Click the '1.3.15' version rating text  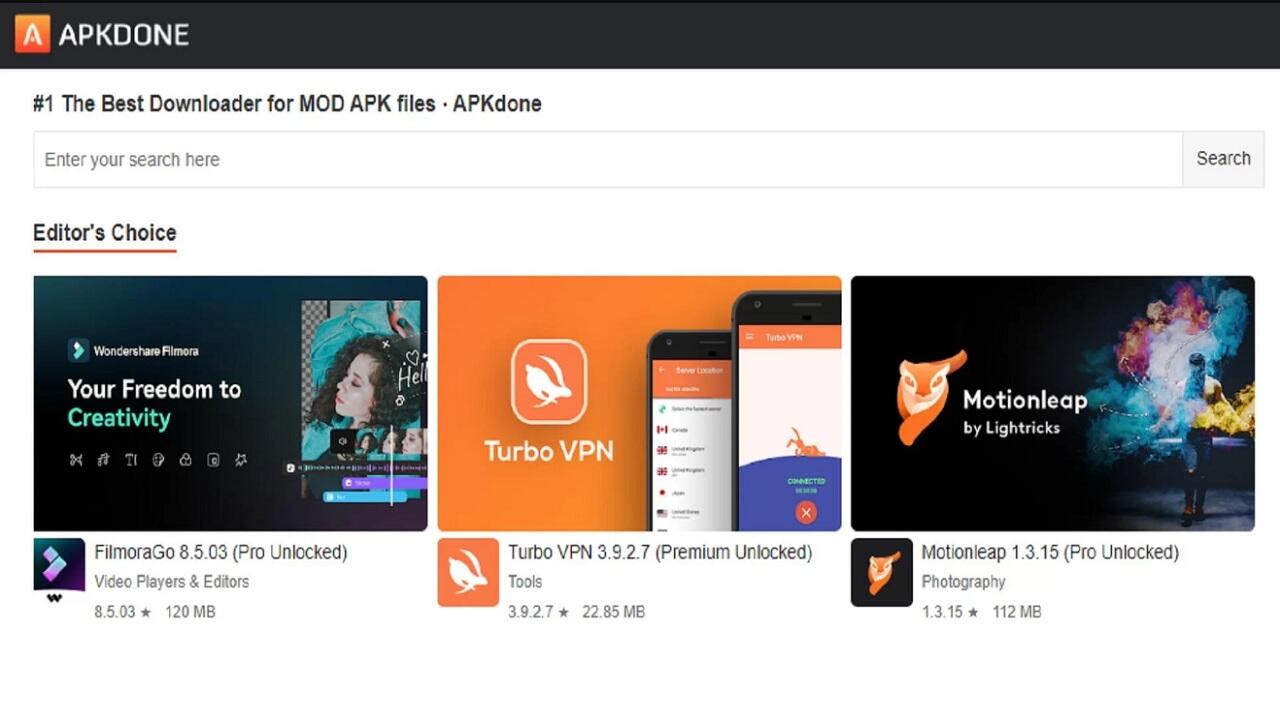pyautogui.click(x=950, y=611)
